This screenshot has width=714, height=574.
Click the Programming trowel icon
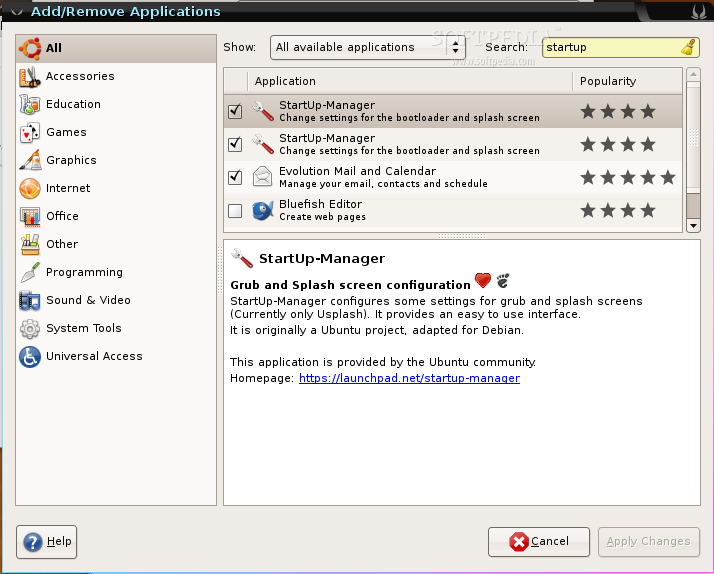(x=30, y=272)
